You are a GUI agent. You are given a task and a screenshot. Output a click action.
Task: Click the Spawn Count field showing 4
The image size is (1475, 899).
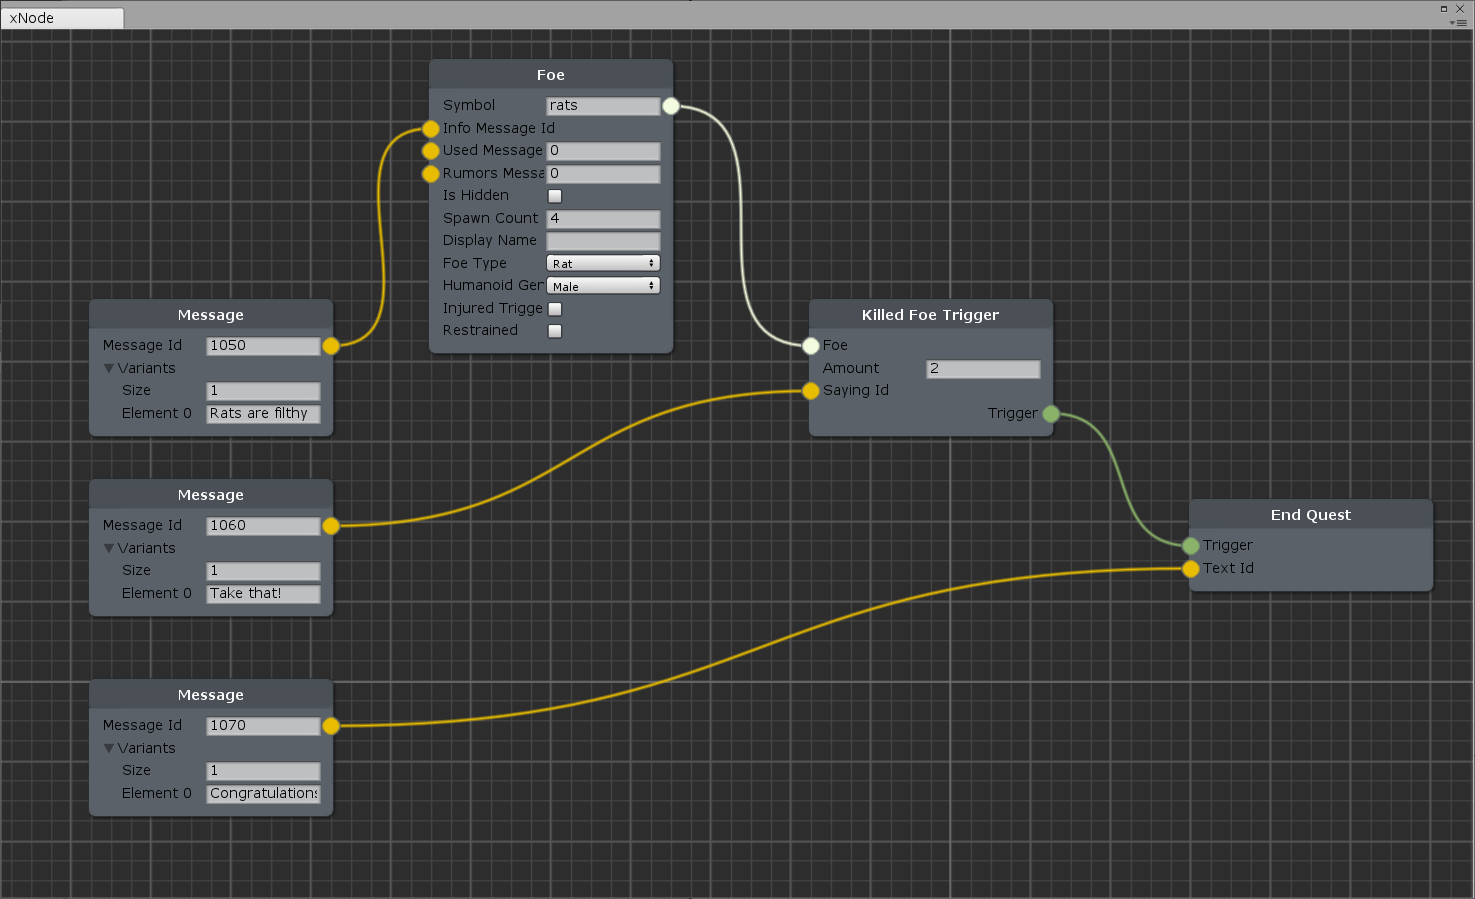[x=603, y=219]
